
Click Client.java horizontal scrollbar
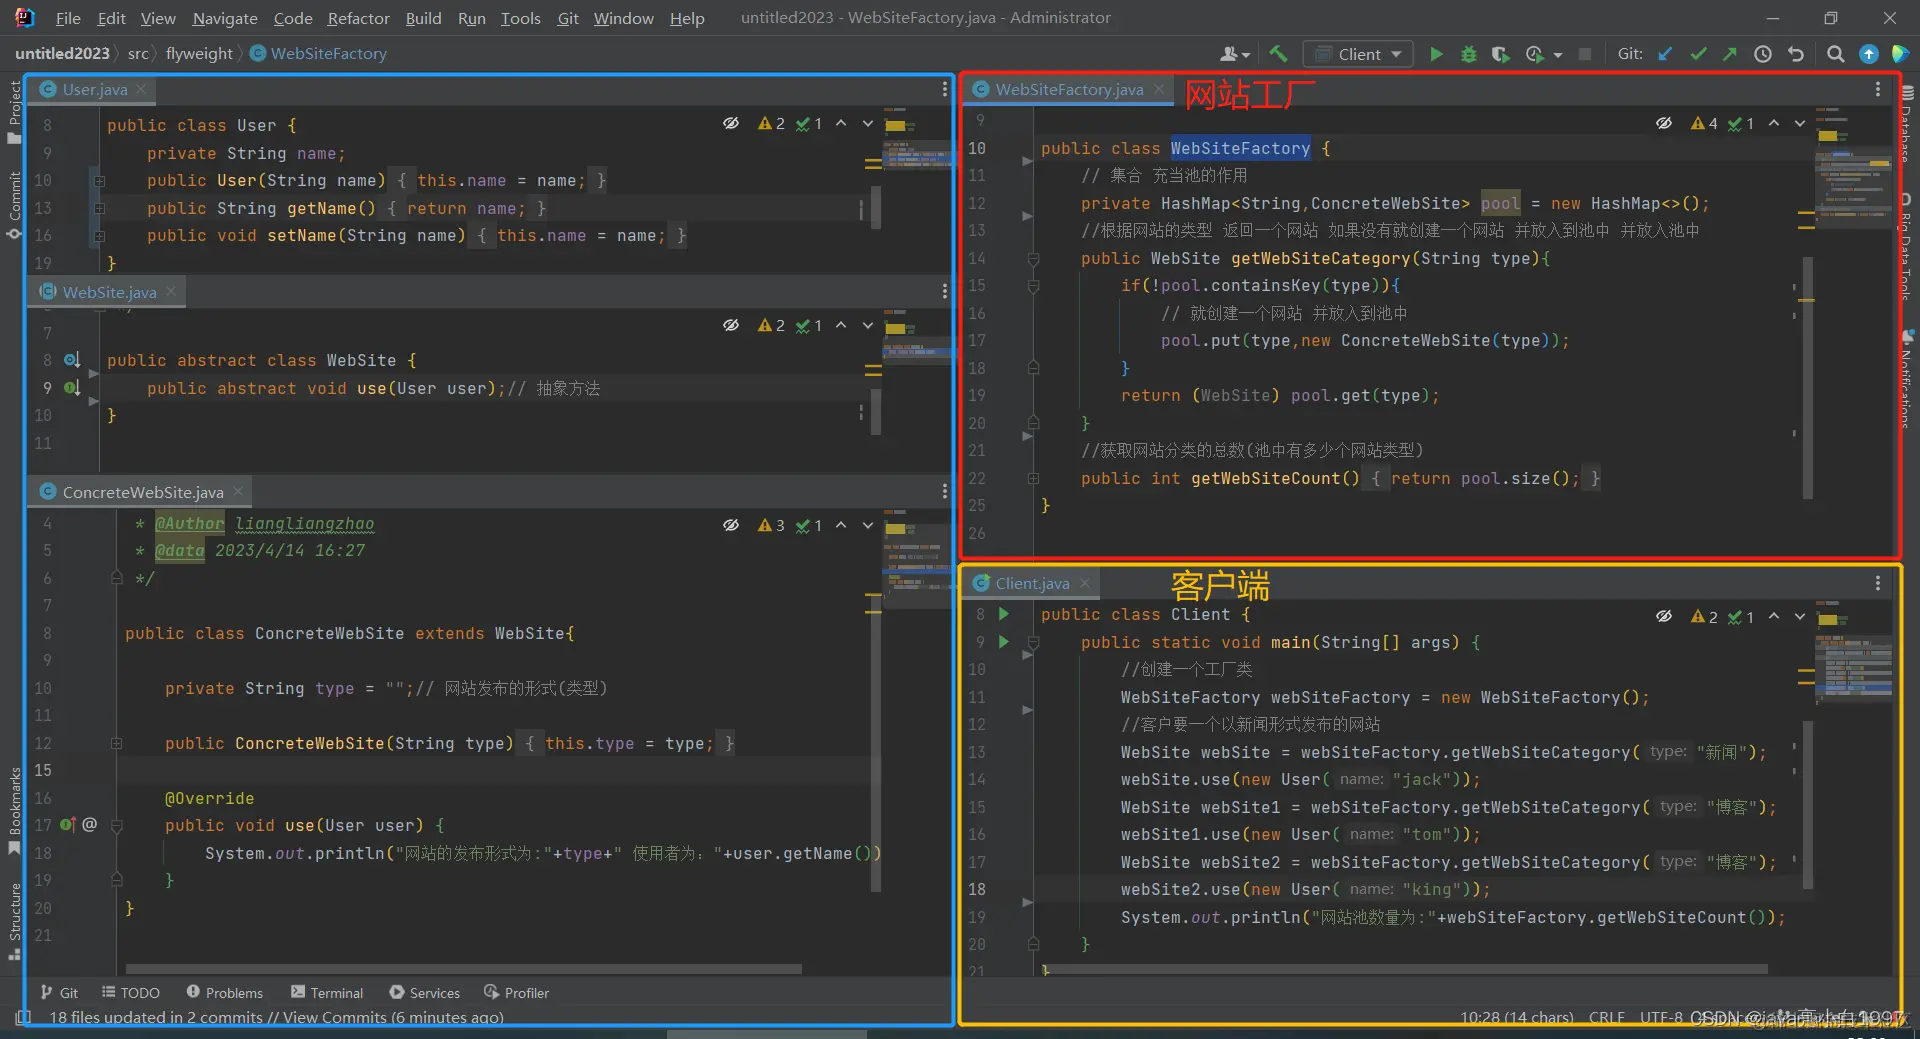tap(1406, 969)
